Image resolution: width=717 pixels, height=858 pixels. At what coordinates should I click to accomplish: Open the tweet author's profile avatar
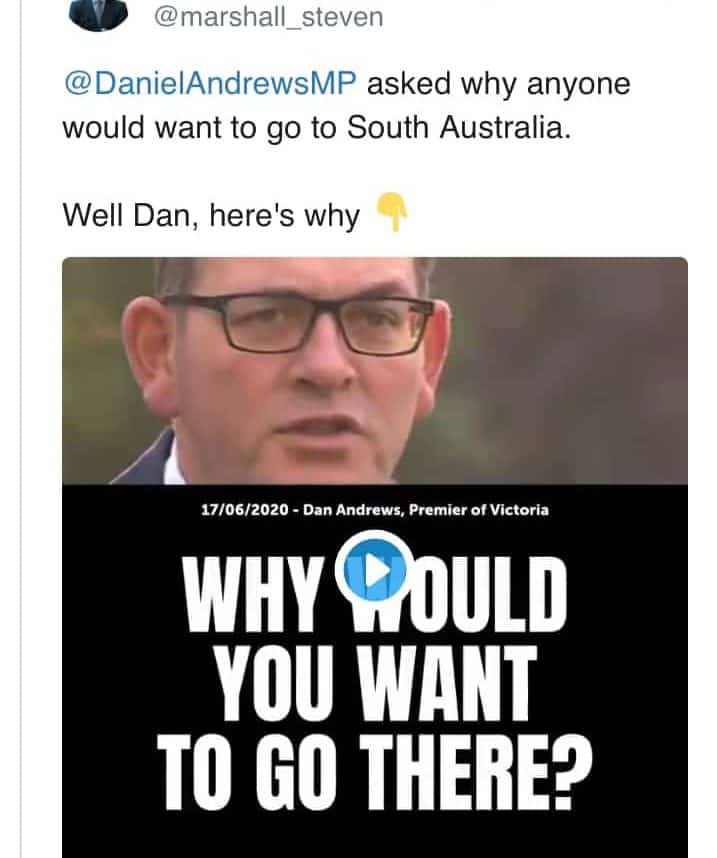pyautogui.click(x=98, y=15)
